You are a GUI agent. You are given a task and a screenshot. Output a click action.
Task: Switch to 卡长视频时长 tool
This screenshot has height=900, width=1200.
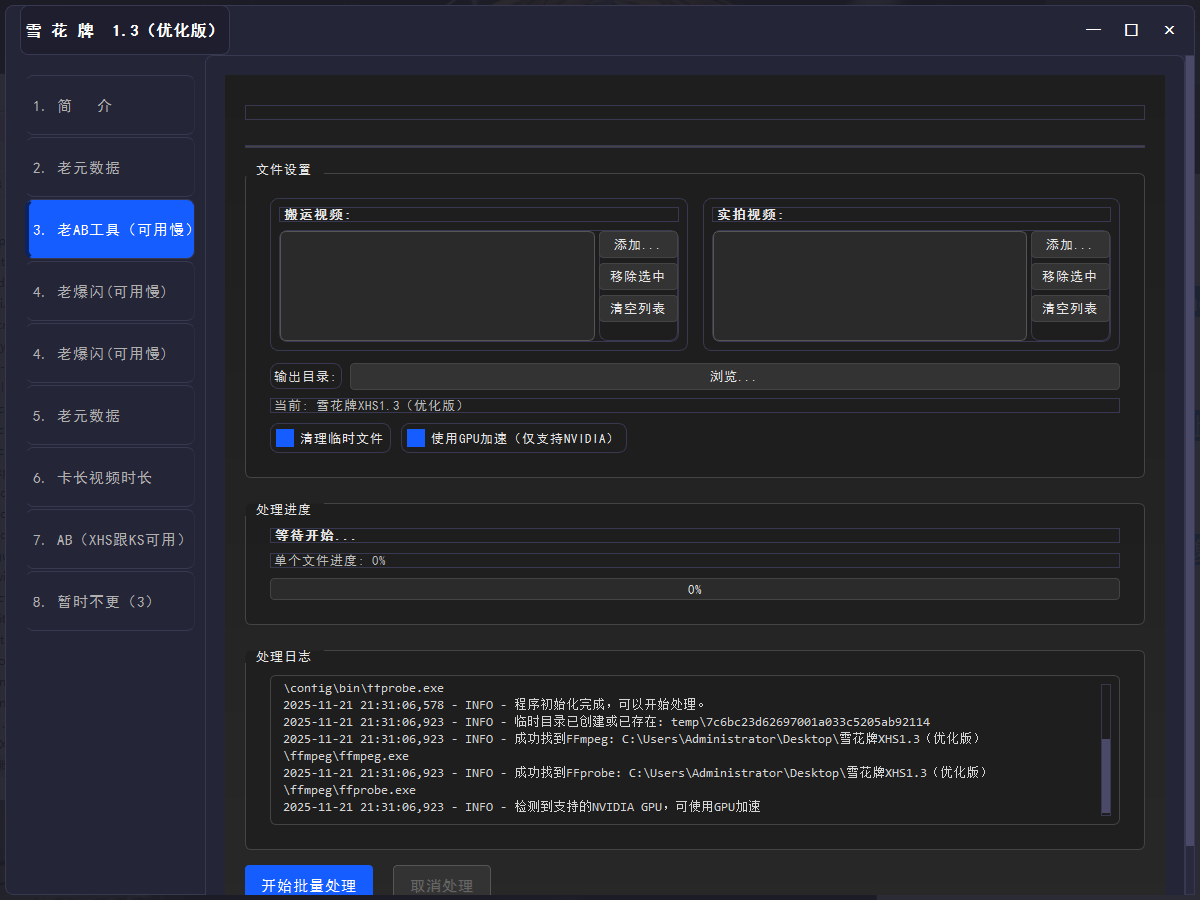pyautogui.click(x=110, y=477)
